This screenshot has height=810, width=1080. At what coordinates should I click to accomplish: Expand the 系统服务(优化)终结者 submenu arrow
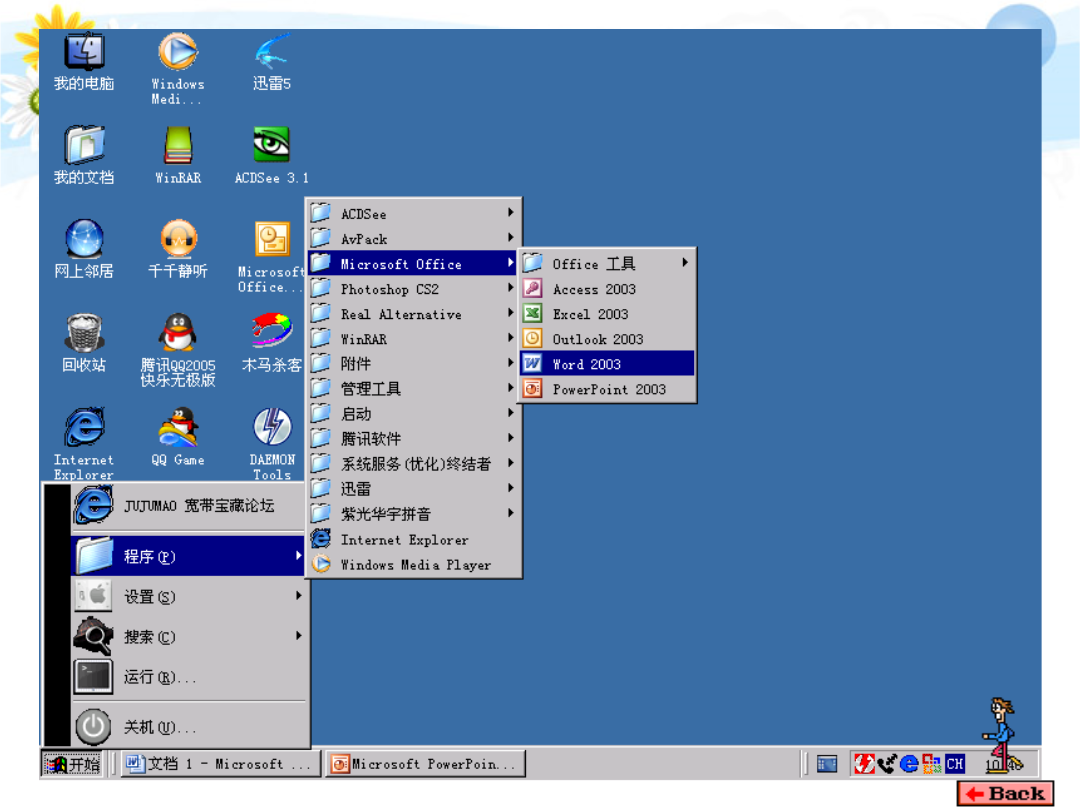click(x=510, y=463)
